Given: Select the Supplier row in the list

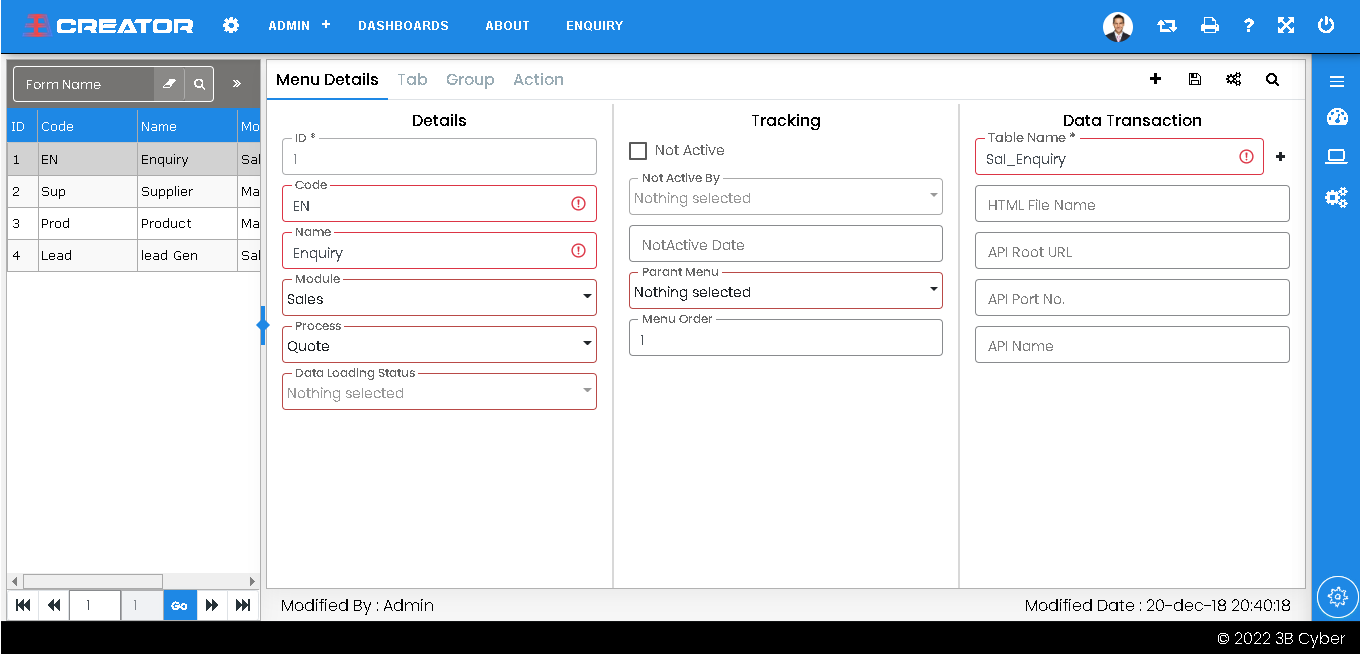Looking at the screenshot, I should [166, 191].
